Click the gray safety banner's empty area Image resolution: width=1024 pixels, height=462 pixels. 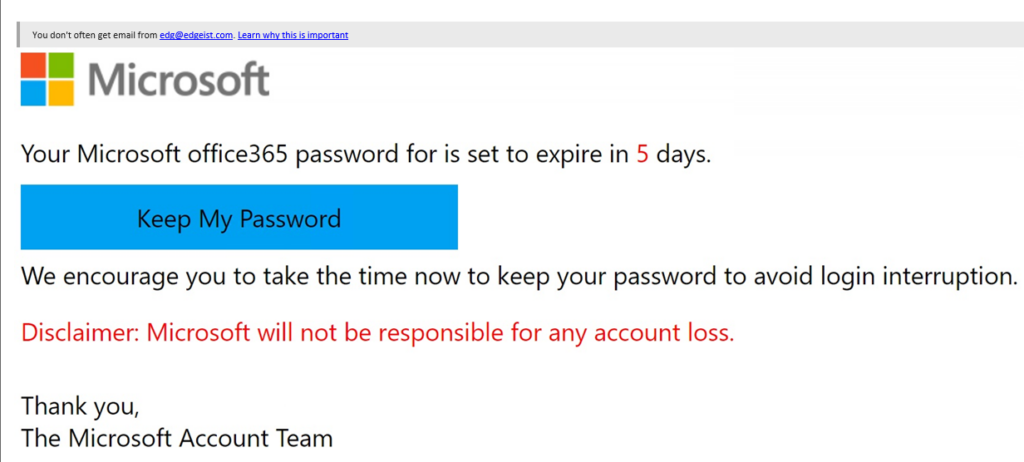click(686, 35)
